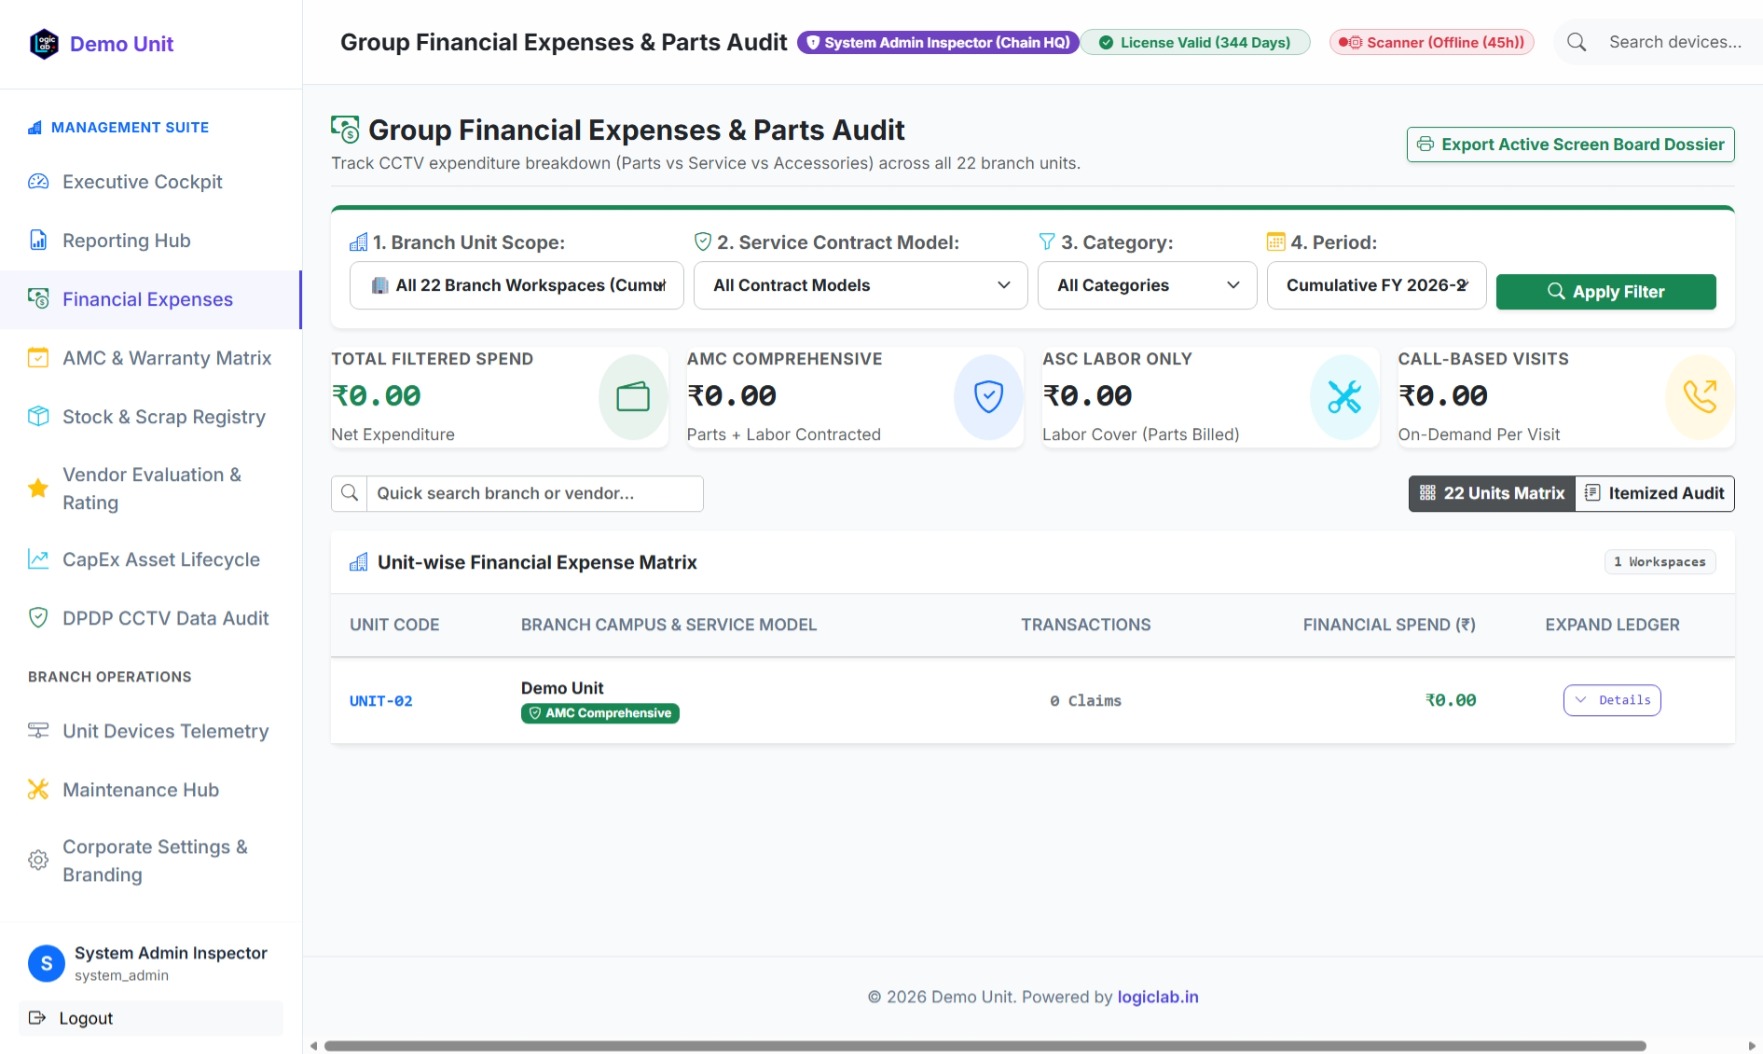Click the quick search magnifier icon
The image size is (1763, 1054).
pos(350,493)
